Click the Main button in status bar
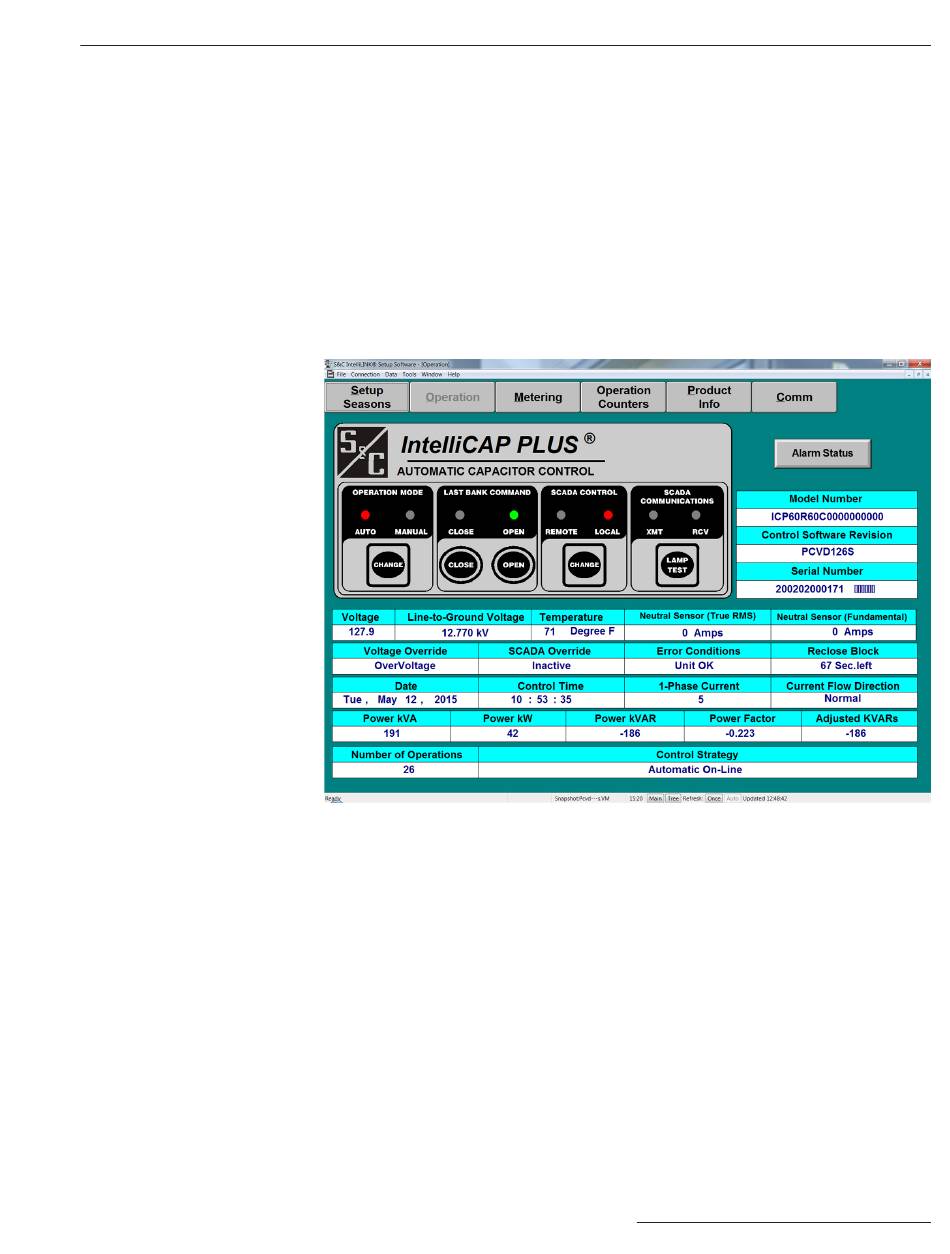The height and width of the screenshot is (1254, 950). pyautogui.click(x=656, y=799)
